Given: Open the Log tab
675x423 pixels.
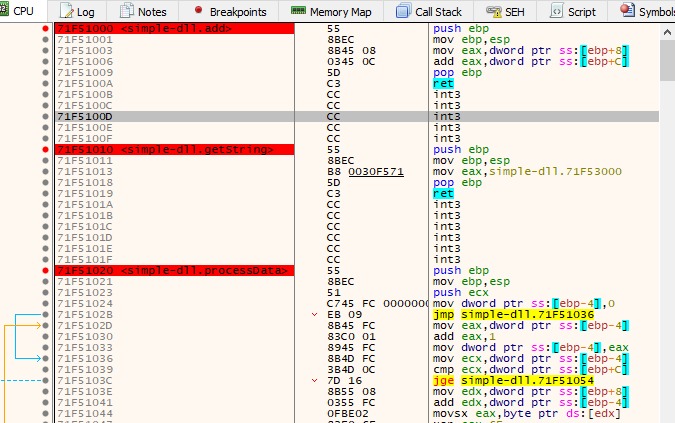Looking at the screenshot, I should point(77,11).
